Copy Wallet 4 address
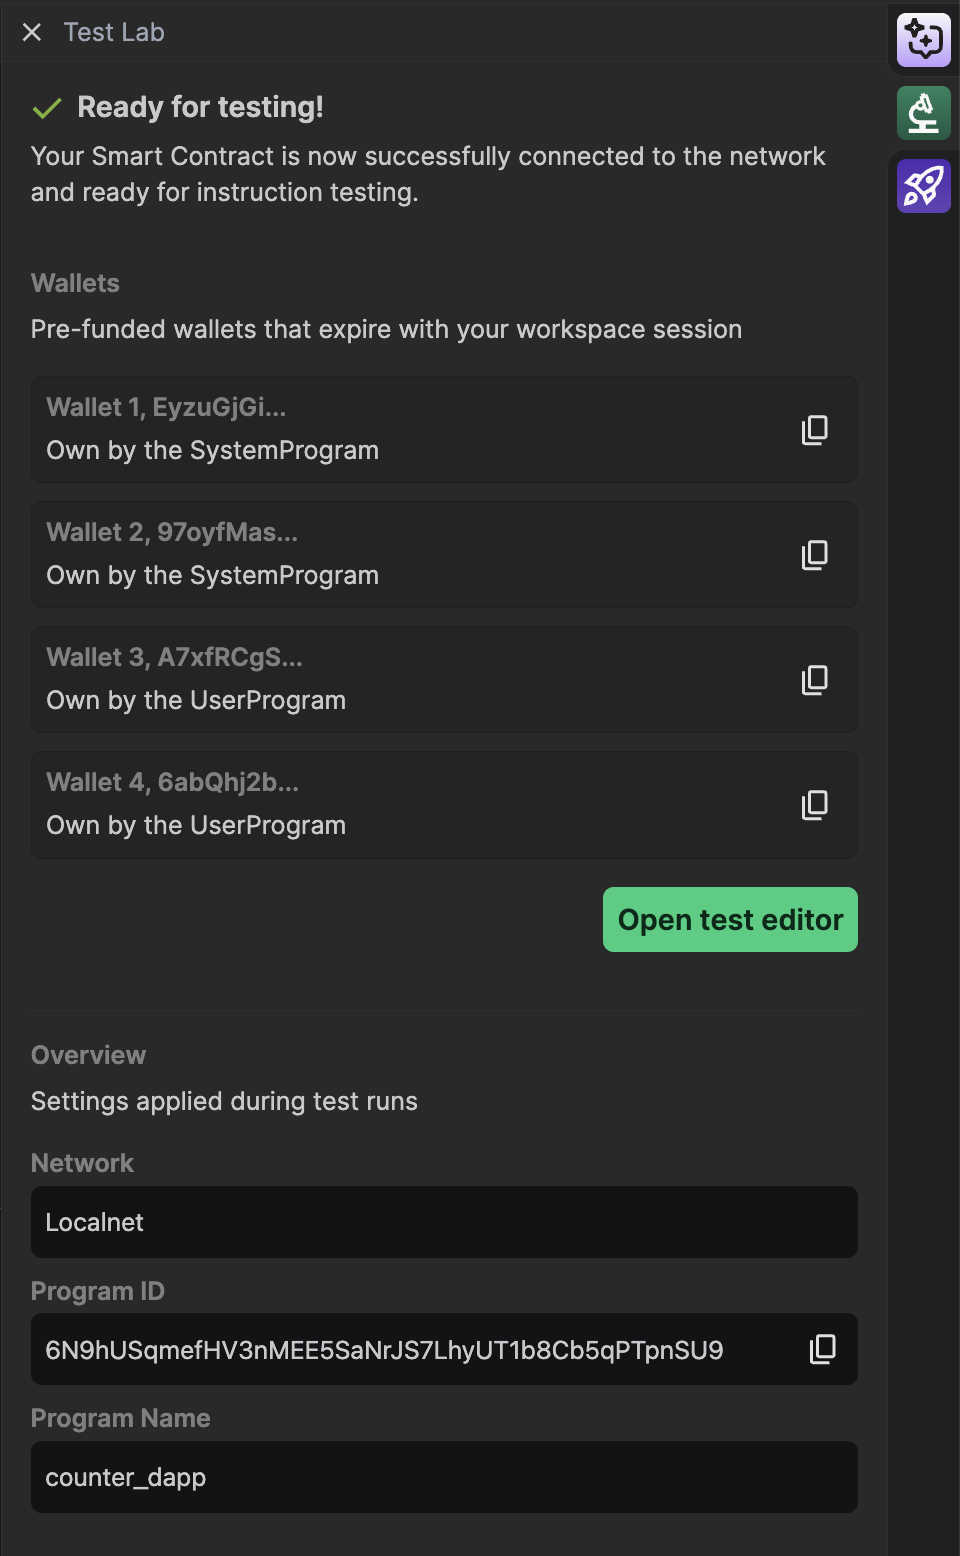 click(x=815, y=805)
